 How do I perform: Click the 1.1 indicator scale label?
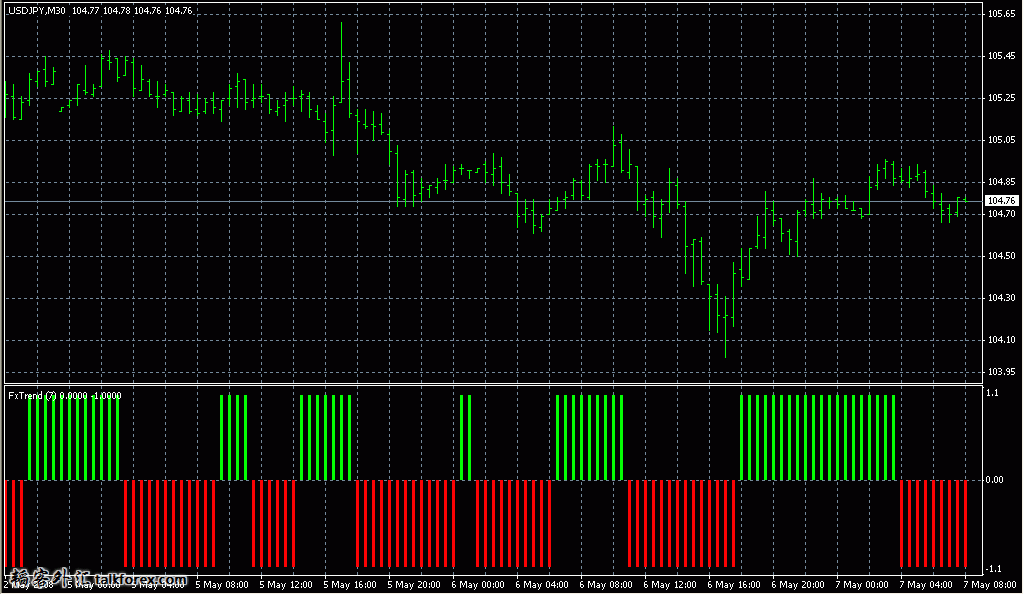coord(992,393)
